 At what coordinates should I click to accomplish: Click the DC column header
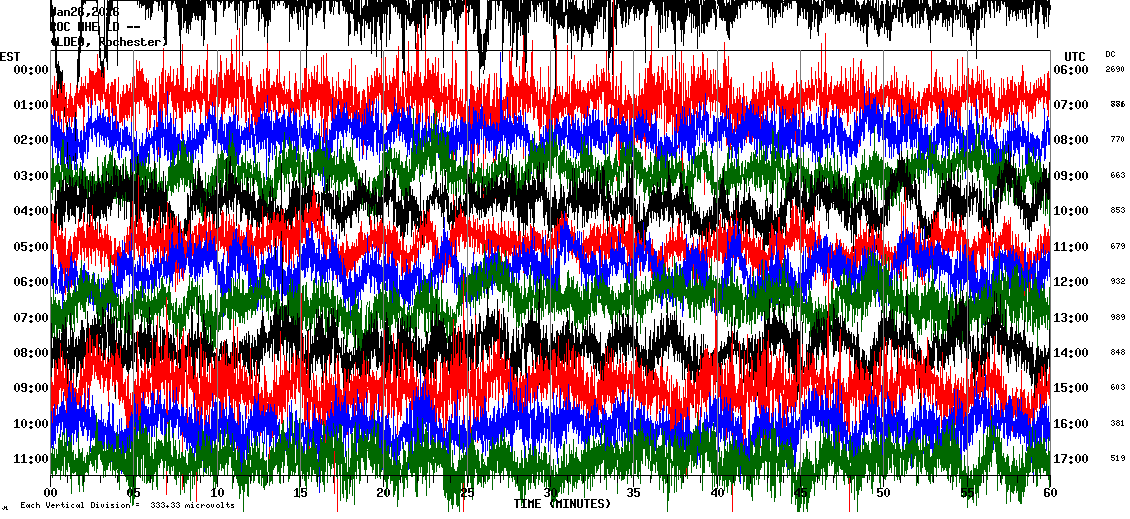(1110, 54)
